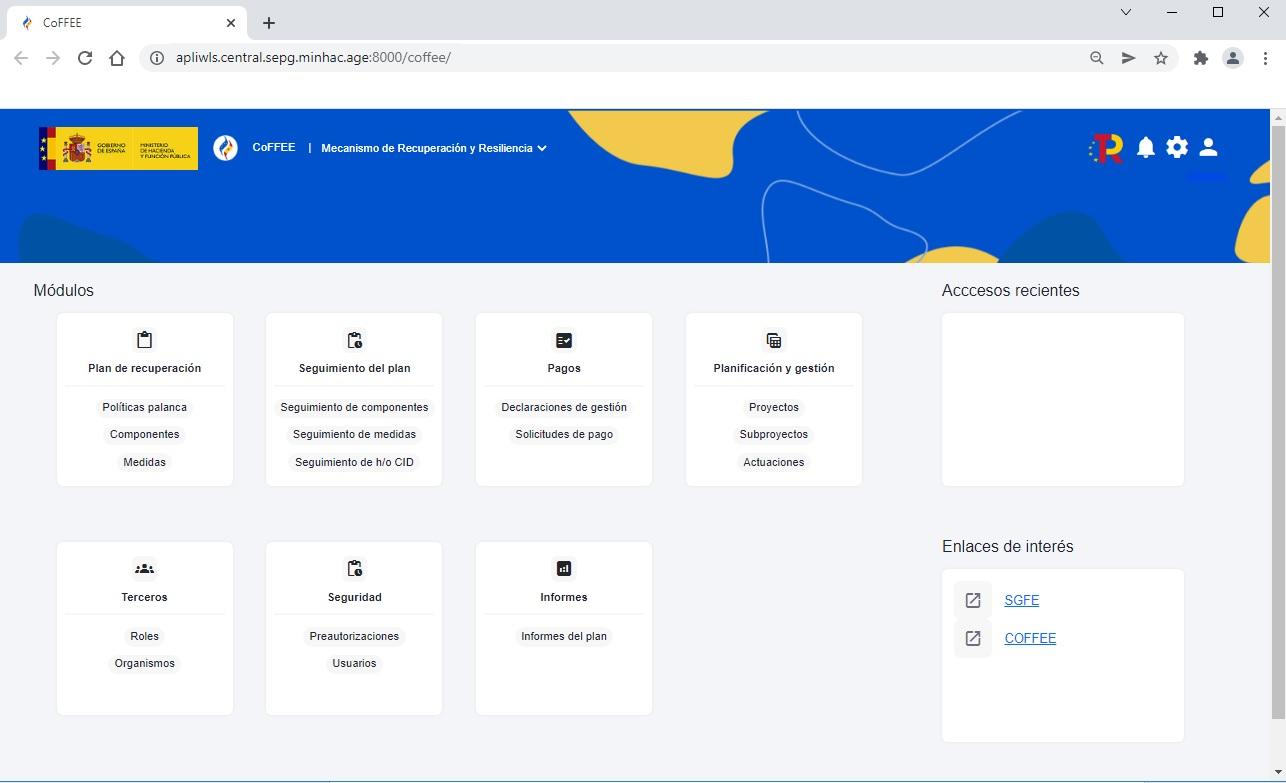Click the Seguimiento de medidas menu entry
This screenshot has height=783, width=1286.
click(354, 434)
